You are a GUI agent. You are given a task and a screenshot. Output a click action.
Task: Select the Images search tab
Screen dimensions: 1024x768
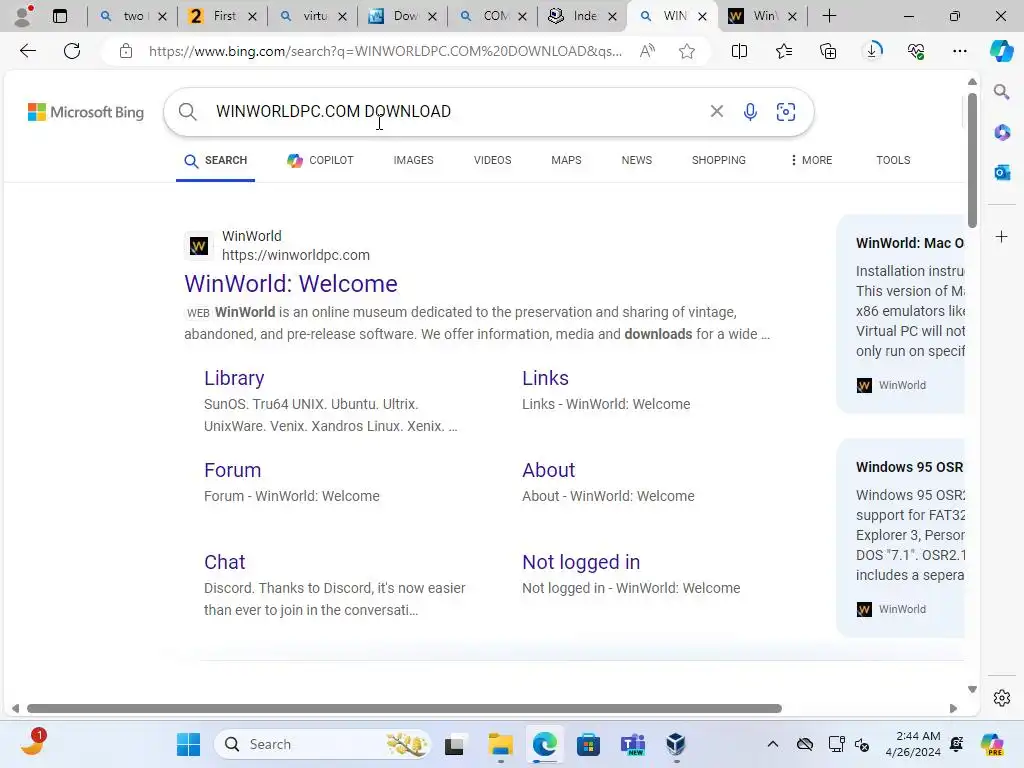click(413, 160)
